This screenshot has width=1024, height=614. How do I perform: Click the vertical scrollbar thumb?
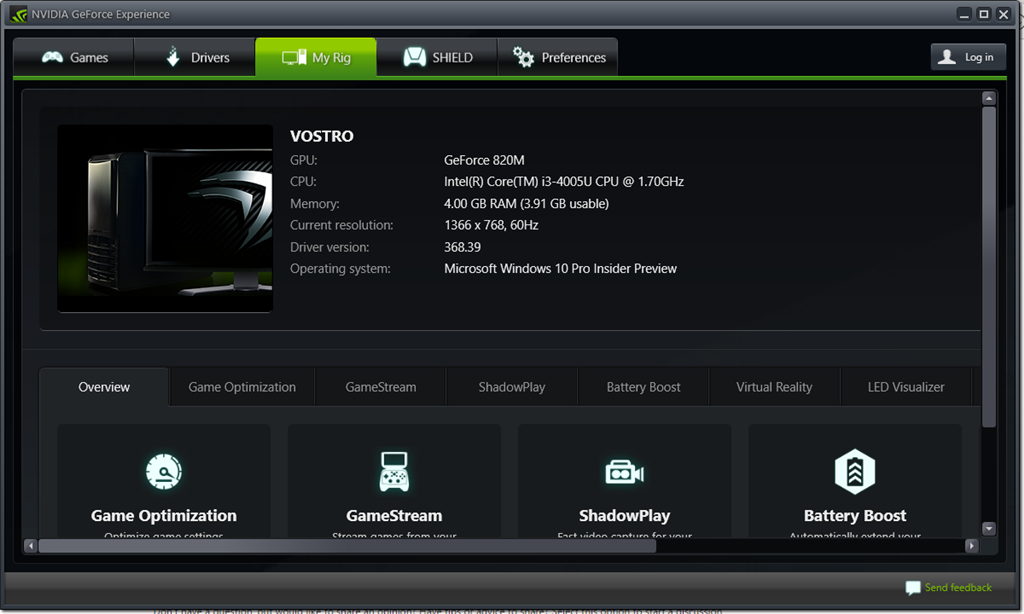pyautogui.click(x=989, y=267)
